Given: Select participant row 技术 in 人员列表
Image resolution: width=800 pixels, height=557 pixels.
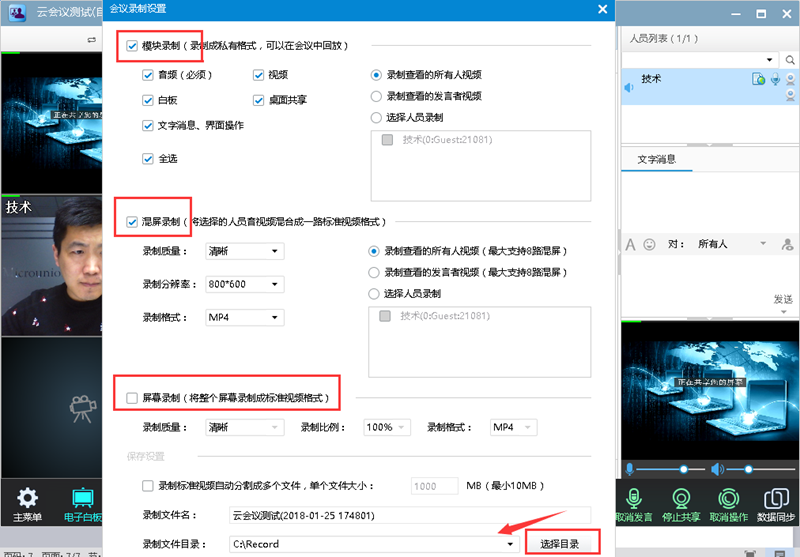Looking at the screenshot, I should click(710, 87).
